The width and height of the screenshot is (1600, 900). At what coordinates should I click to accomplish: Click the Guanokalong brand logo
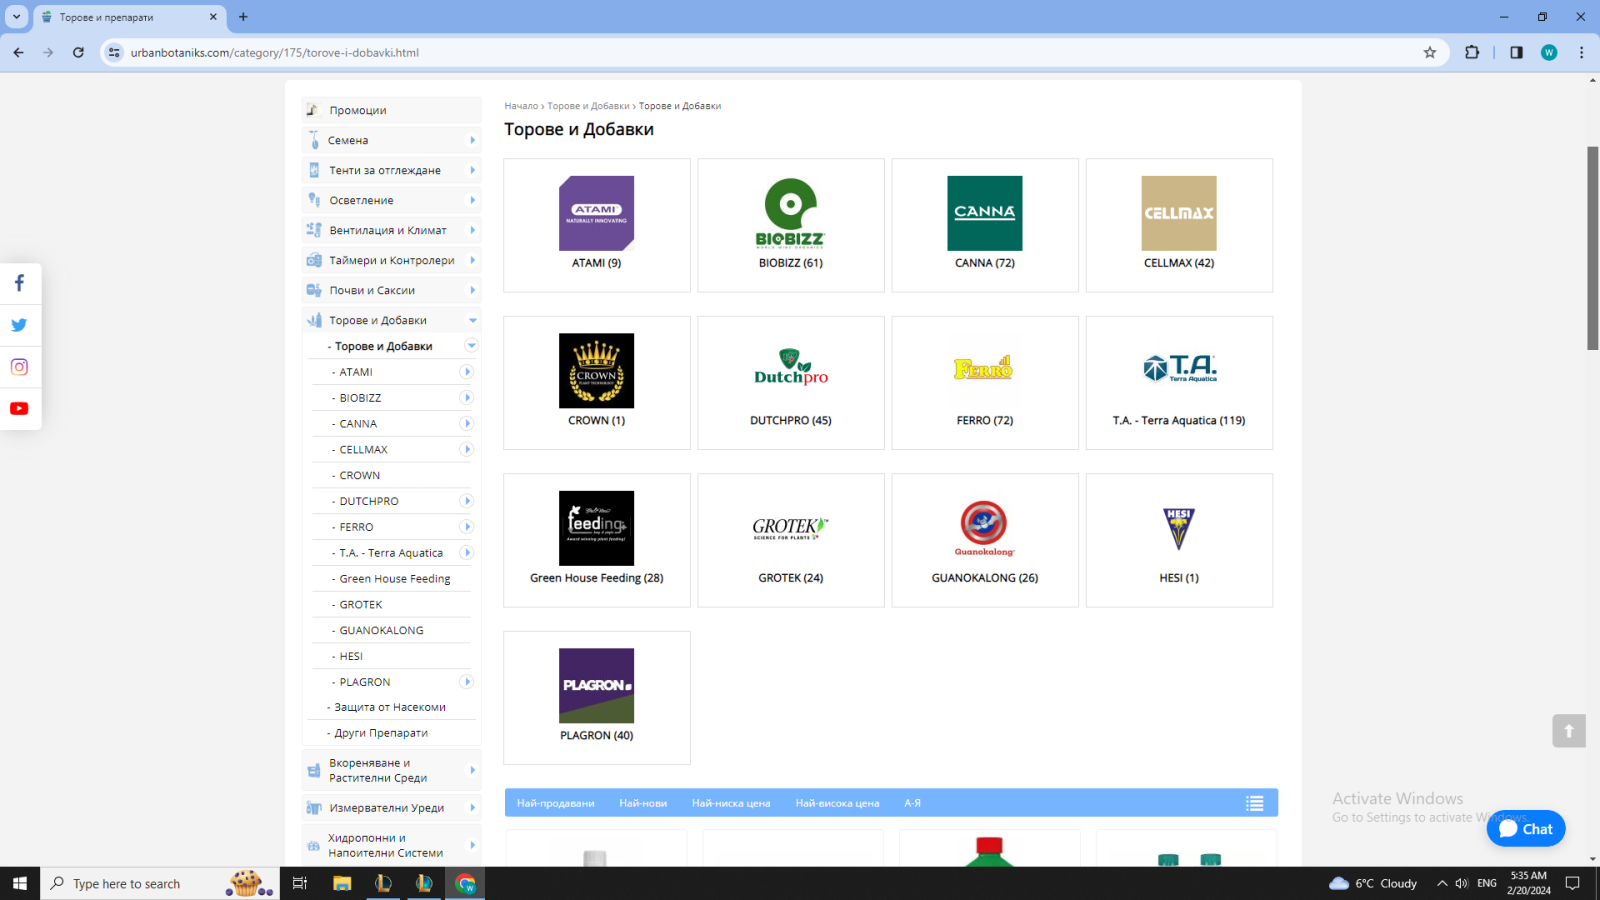(984, 528)
